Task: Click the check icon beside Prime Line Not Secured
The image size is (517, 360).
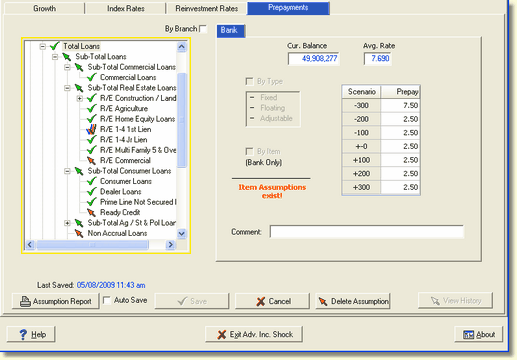Action: pos(92,202)
